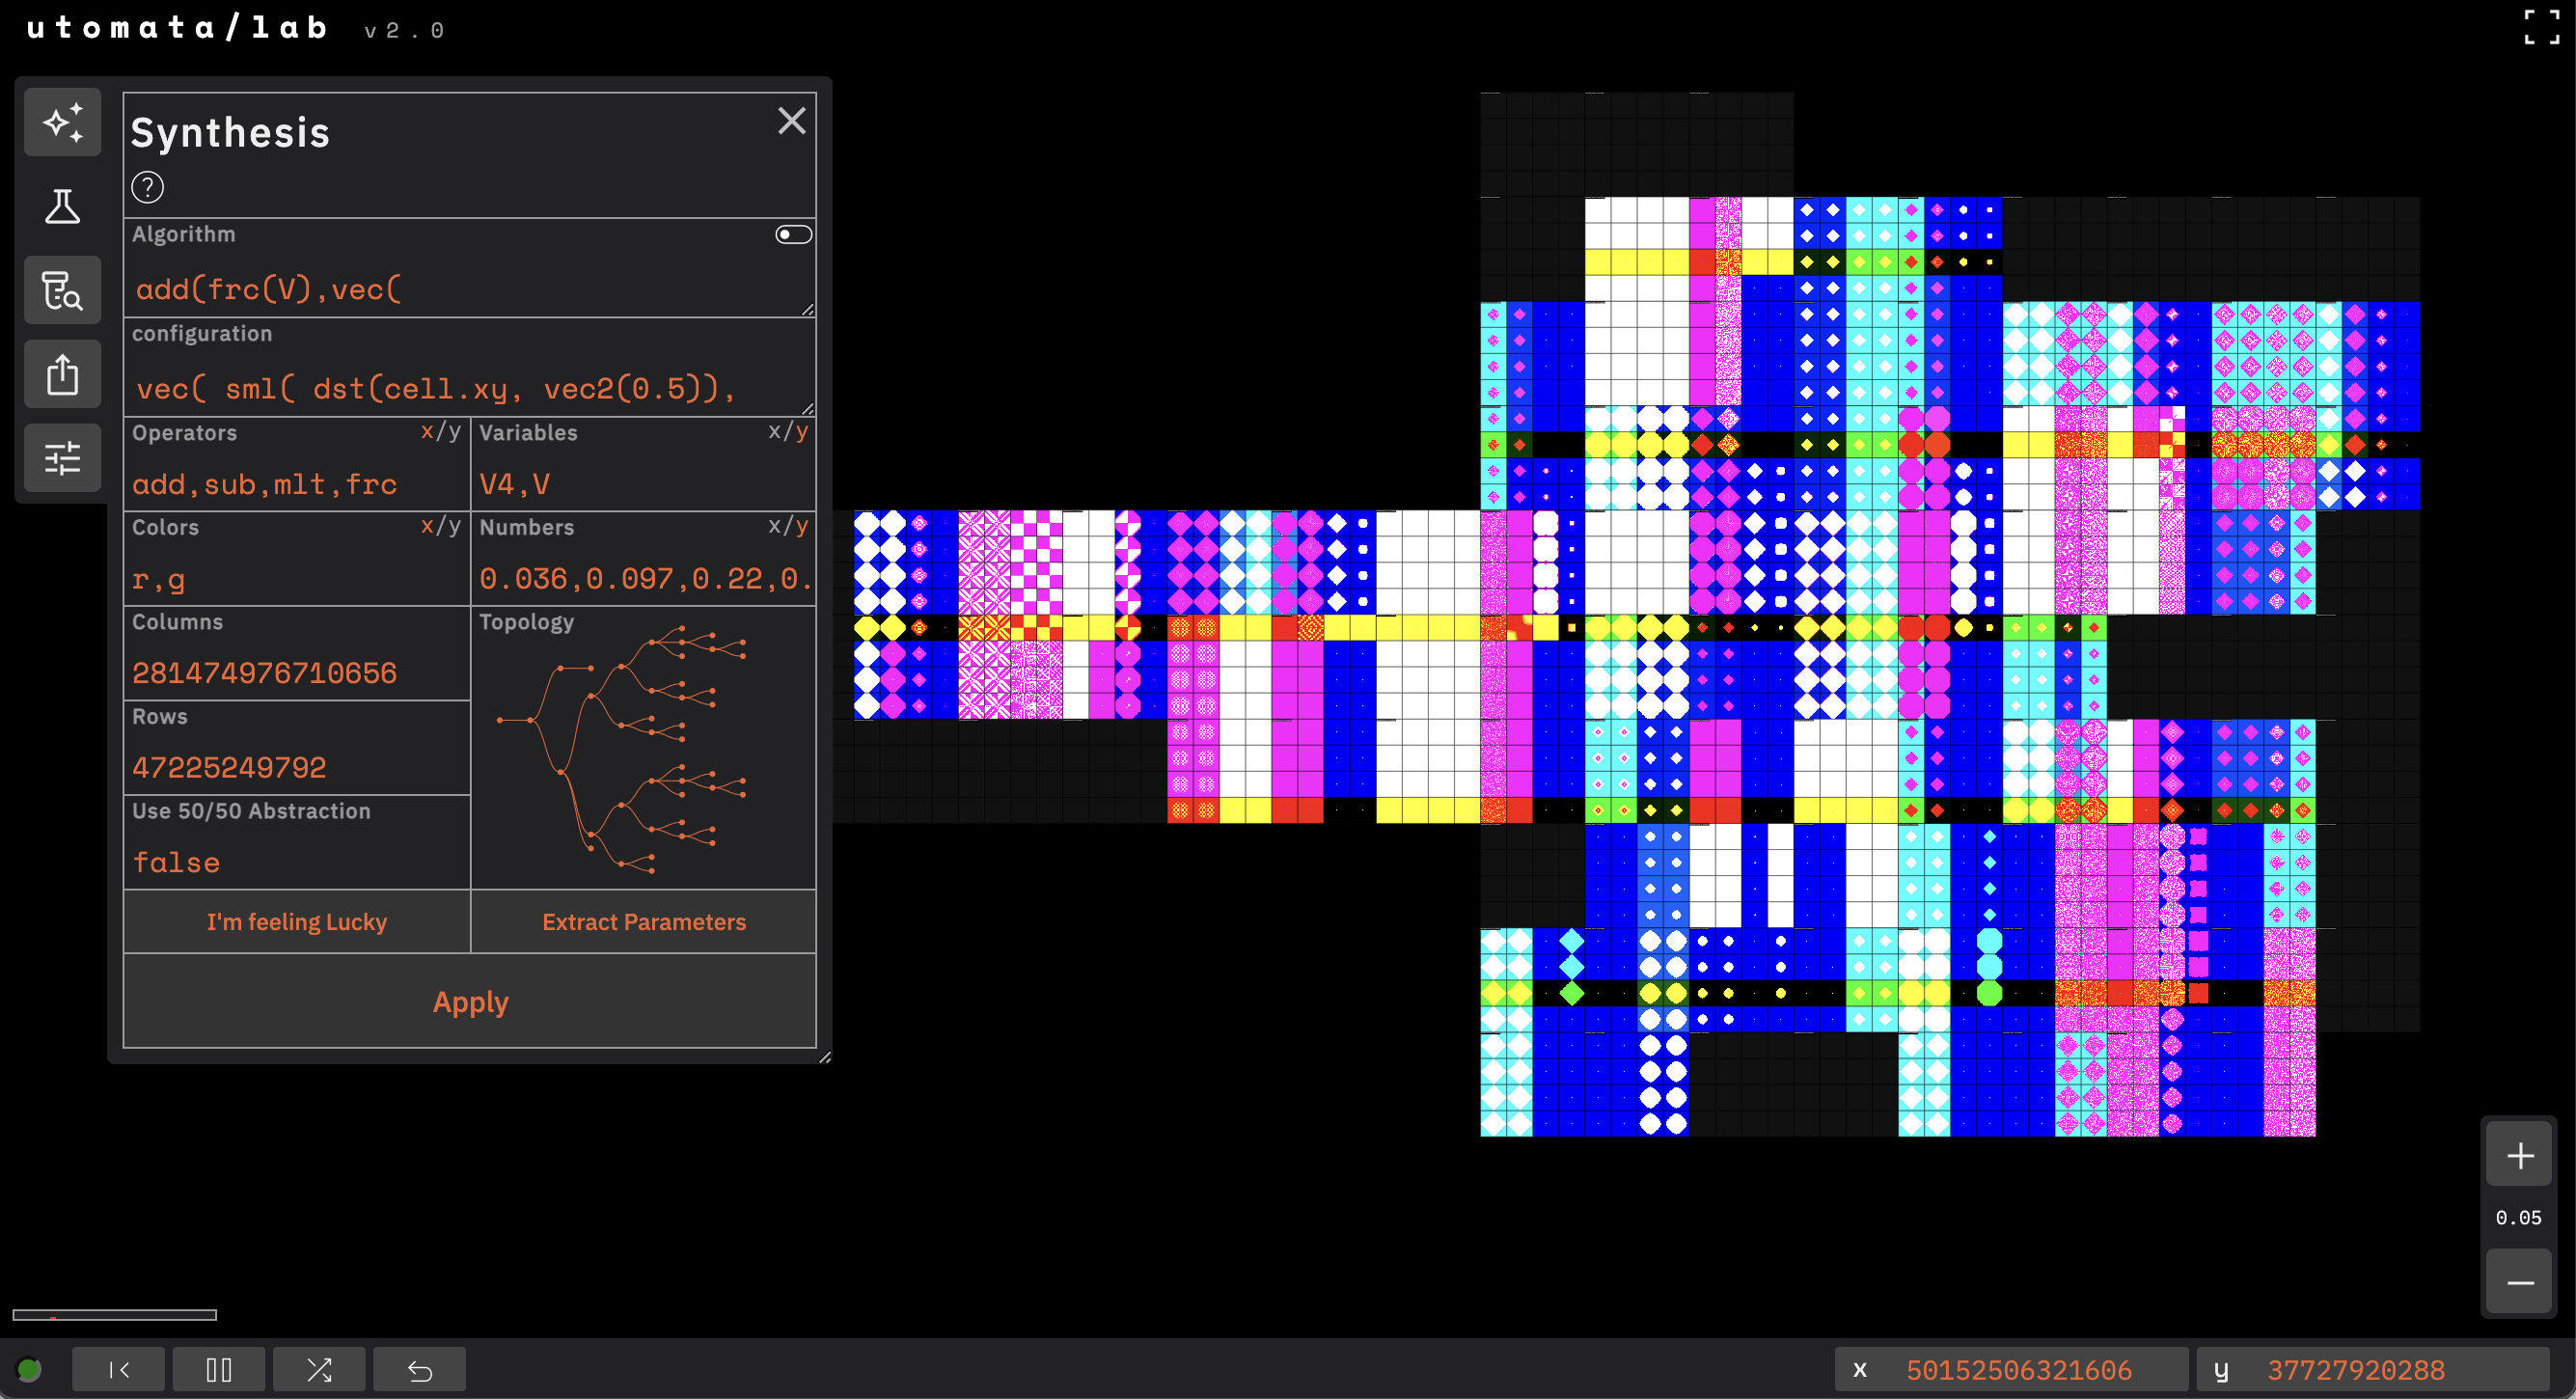This screenshot has height=1399, width=2576.
Task: Click I'm feeling Lucky button
Action: click(296, 921)
